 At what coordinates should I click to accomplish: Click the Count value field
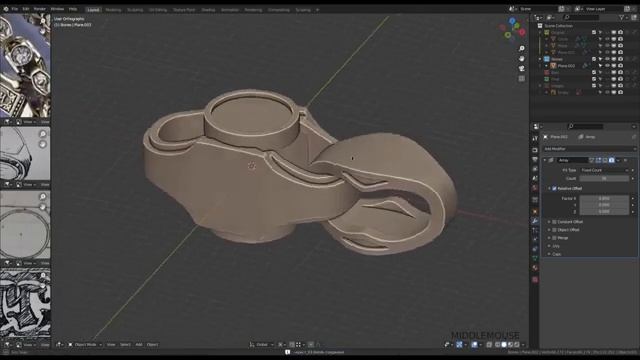pos(604,179)
